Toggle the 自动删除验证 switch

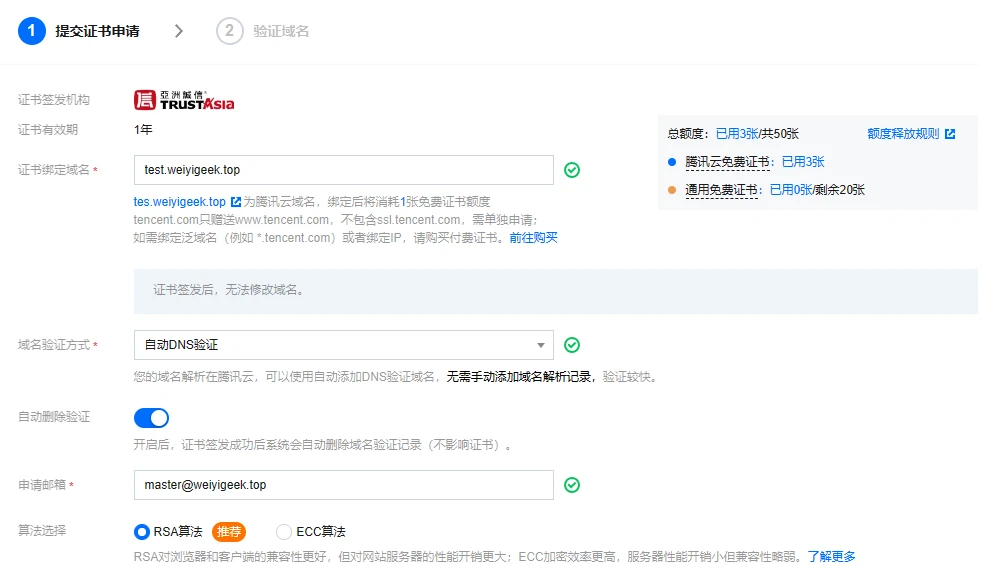(x=151, y=418)
